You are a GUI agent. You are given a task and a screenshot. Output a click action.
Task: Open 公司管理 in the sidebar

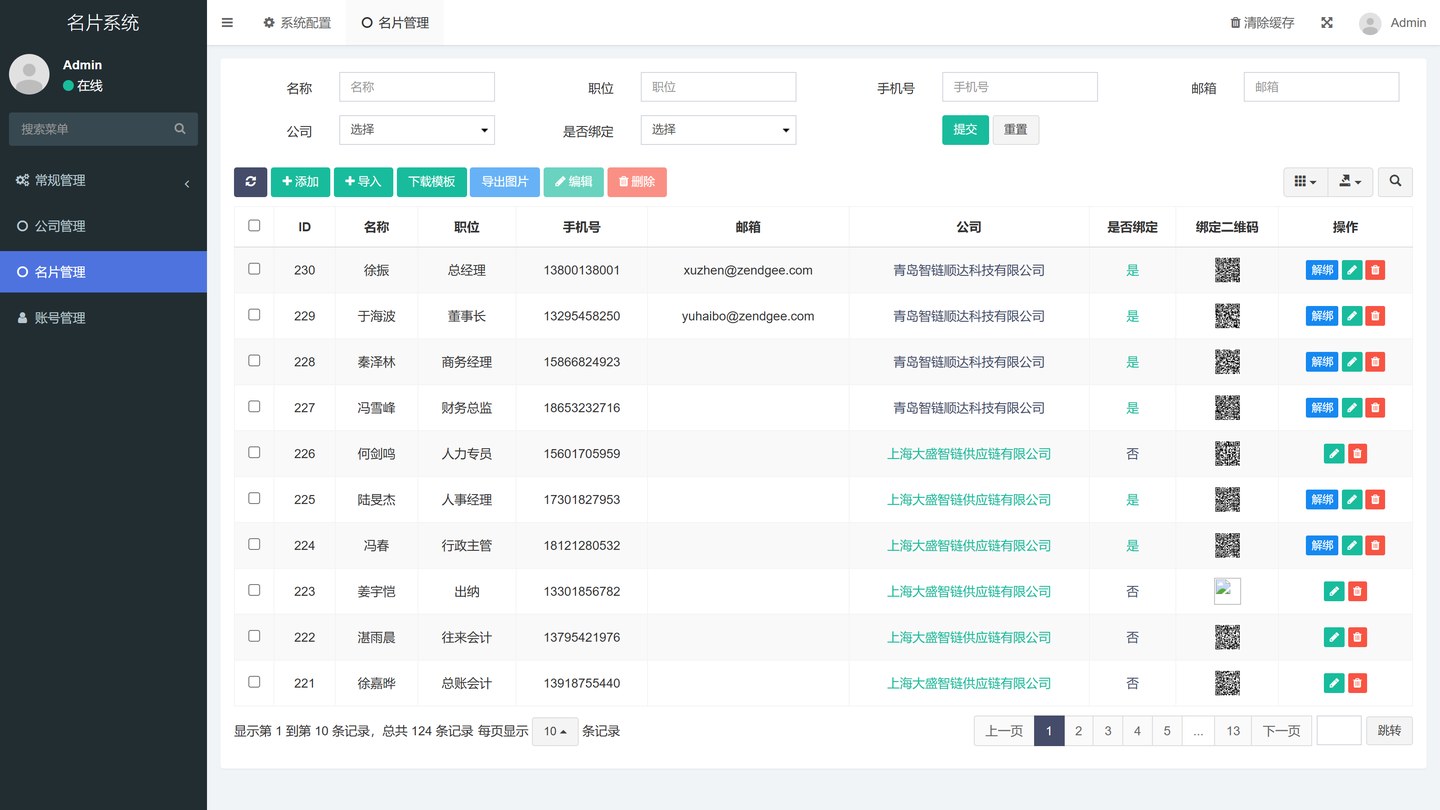pyautogui.click(x=103, y=226)
